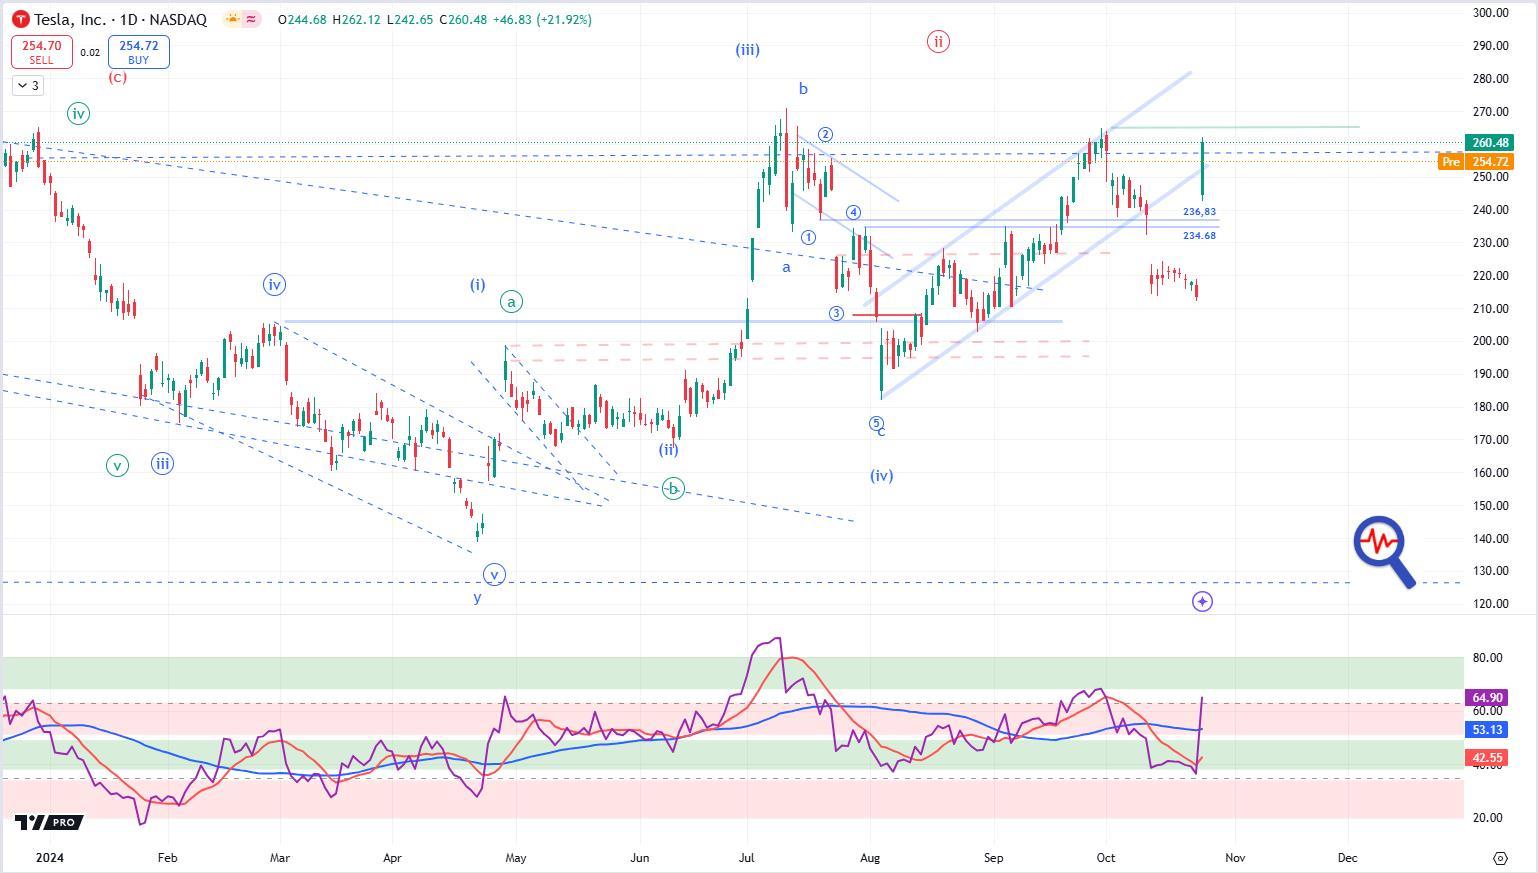
Task: Click the SELL 254.70 button
Action: pos(42,52)
